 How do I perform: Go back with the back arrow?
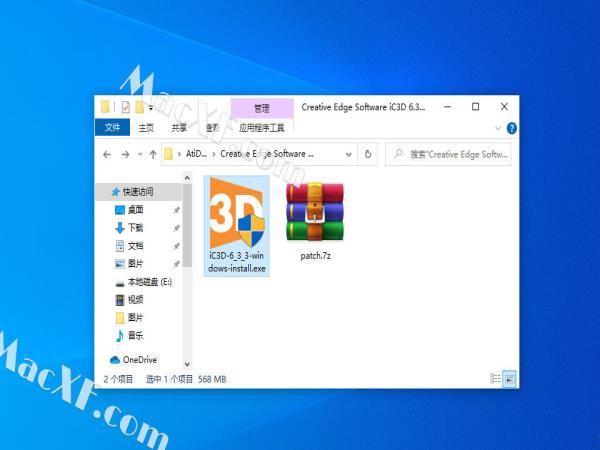(107, 155)
